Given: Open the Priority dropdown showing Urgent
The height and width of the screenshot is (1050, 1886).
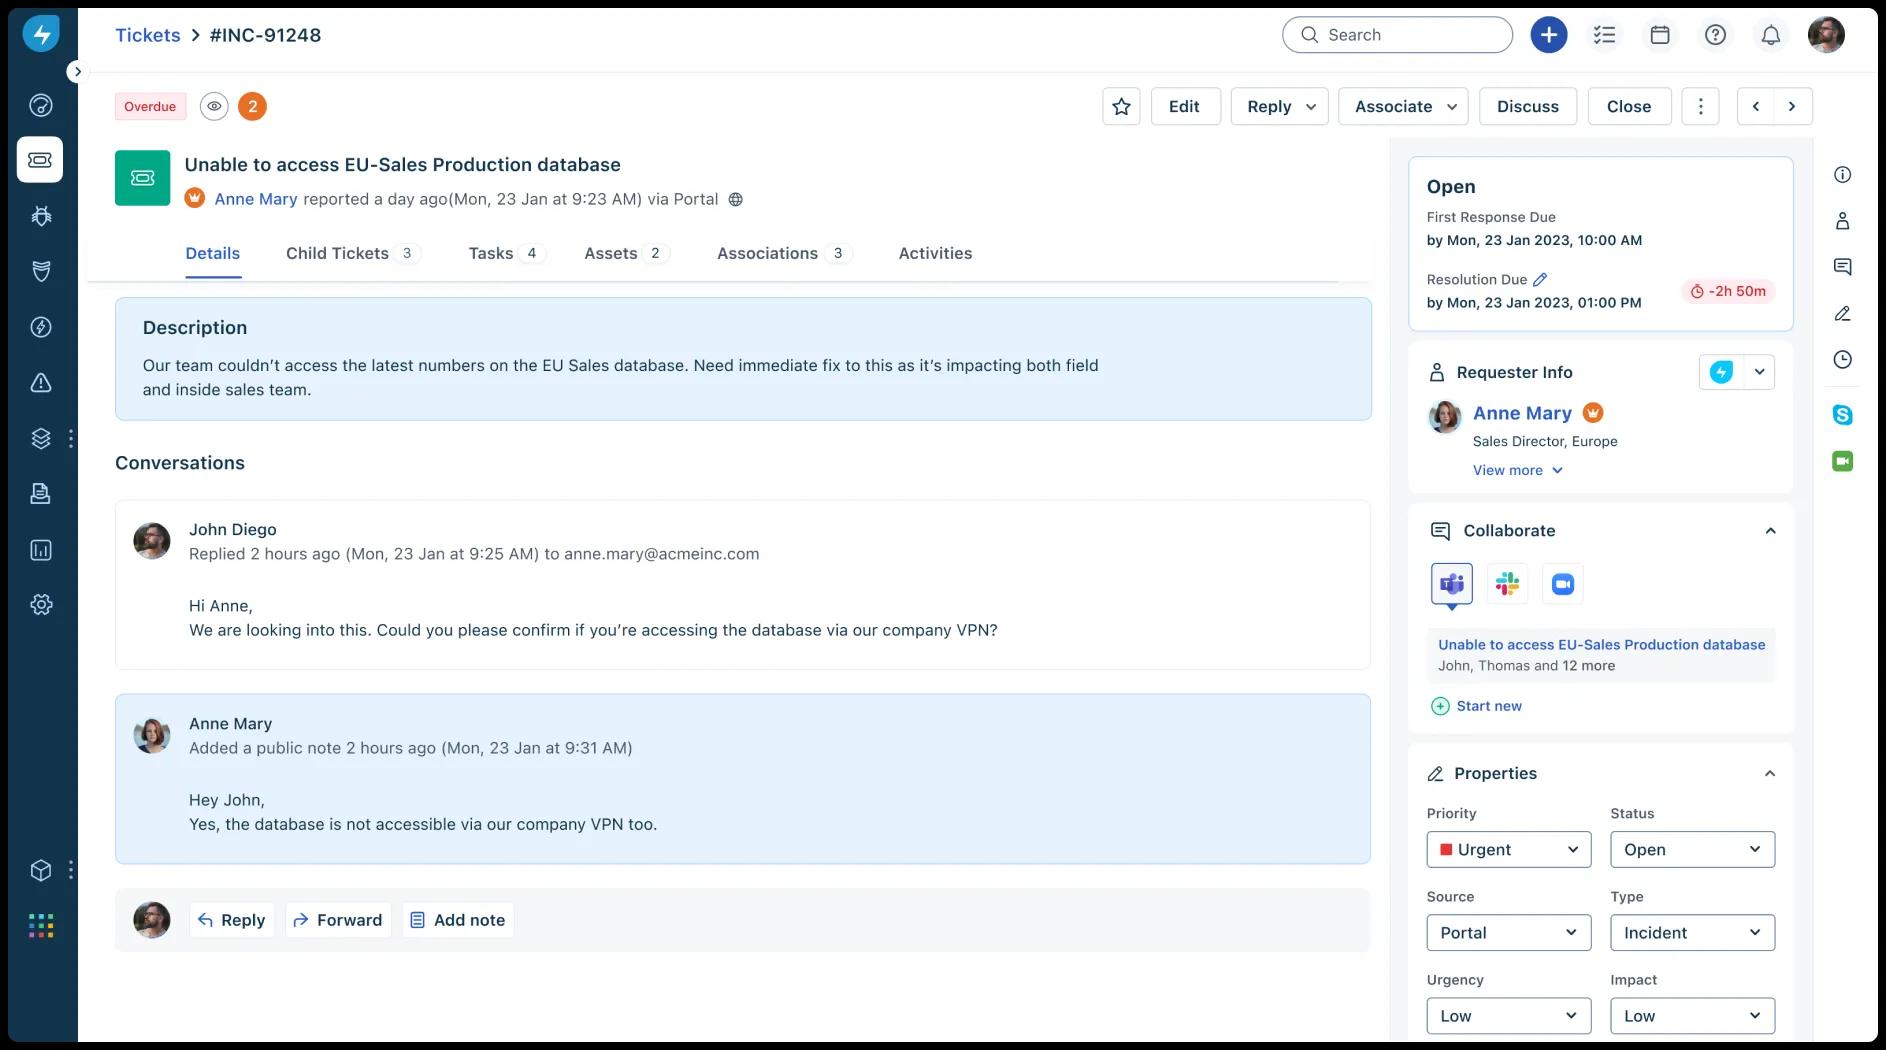Looking at the screenshot, I should pyautogui.click(x=1508, y=850).
